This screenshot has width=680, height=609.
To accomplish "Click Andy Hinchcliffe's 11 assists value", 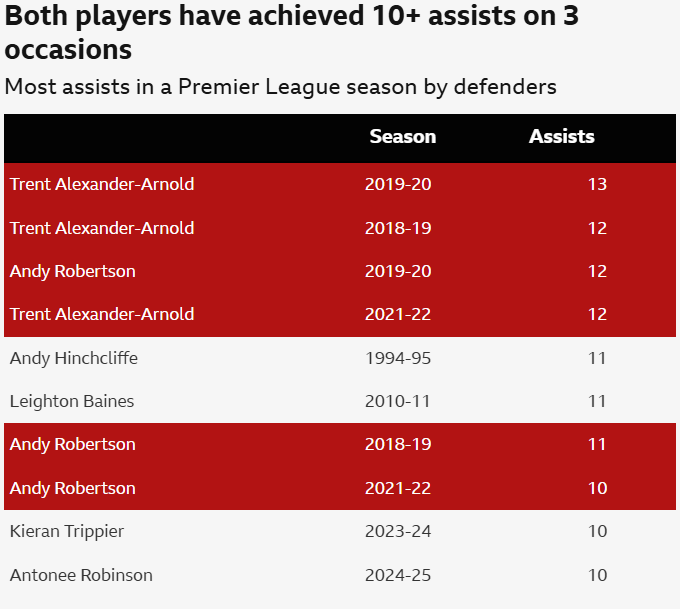I will pos(597,358).
